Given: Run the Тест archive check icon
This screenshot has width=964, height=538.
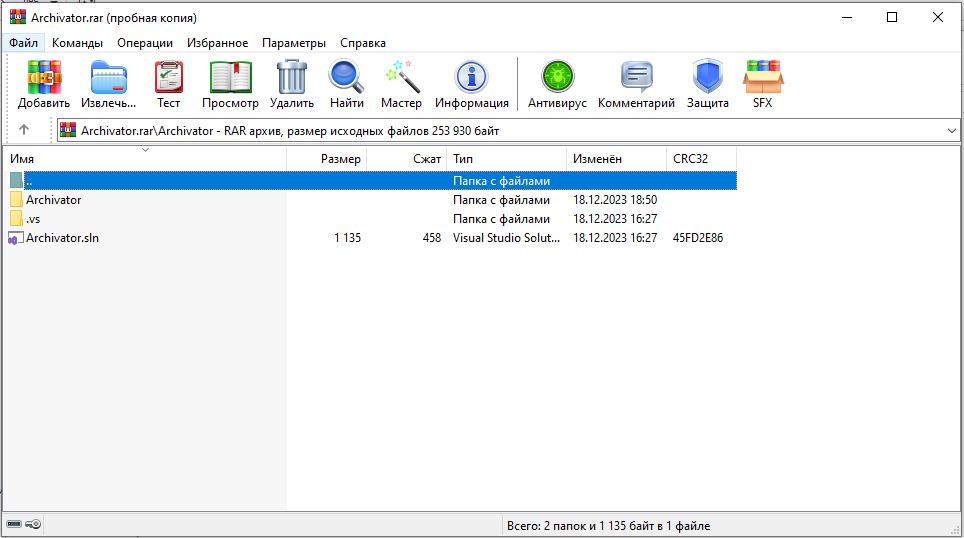Looking at the screenshot, I should 169,77.
